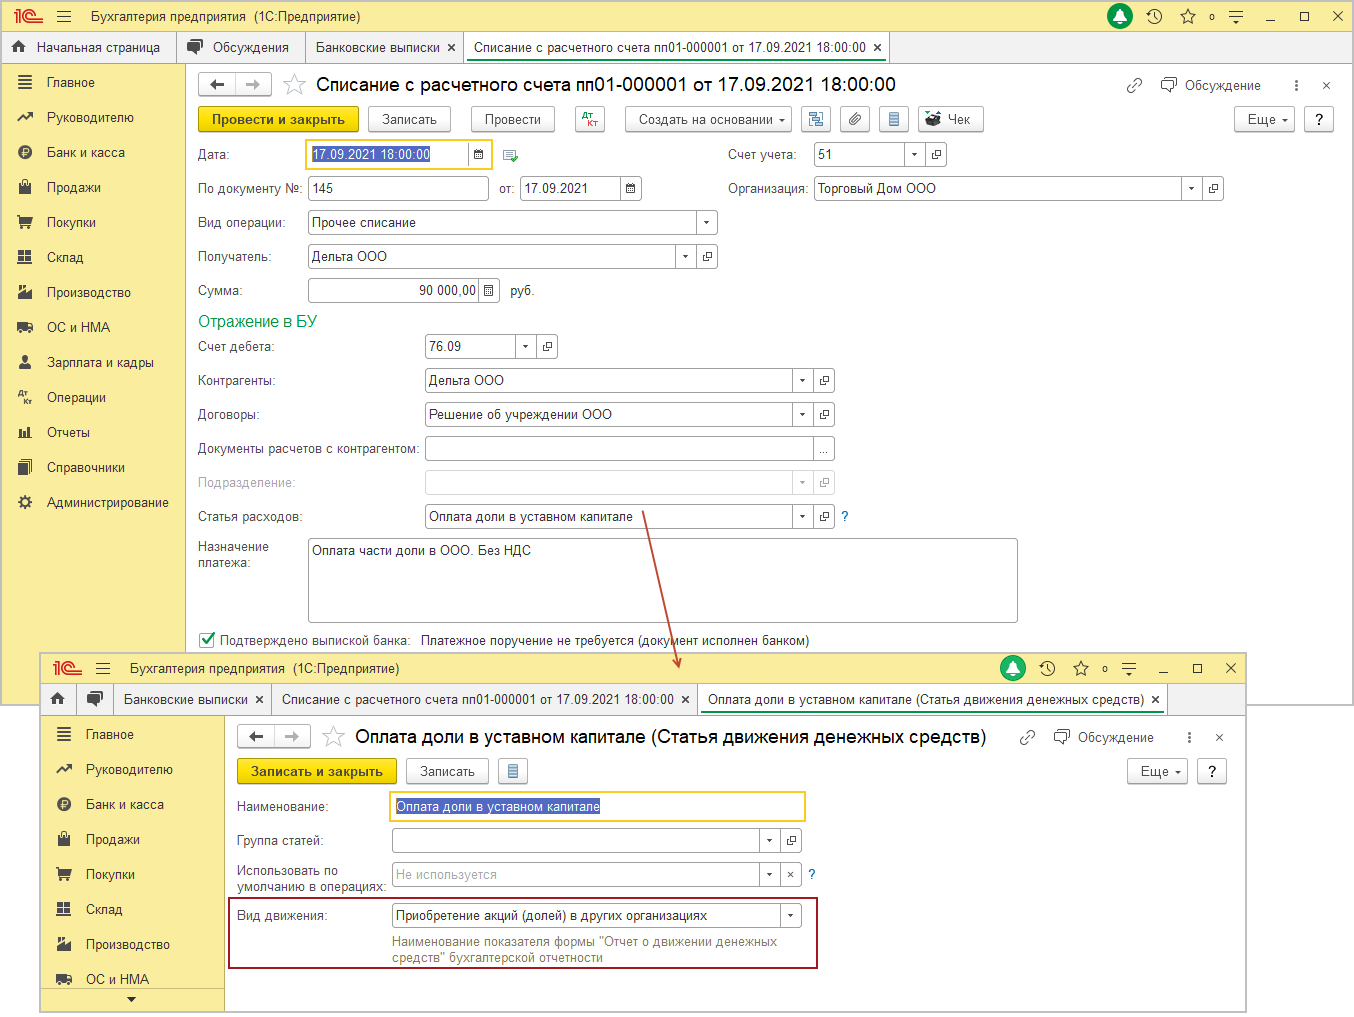
Task: Click the help question mark near Статья расходов
Action: [845, 516]
